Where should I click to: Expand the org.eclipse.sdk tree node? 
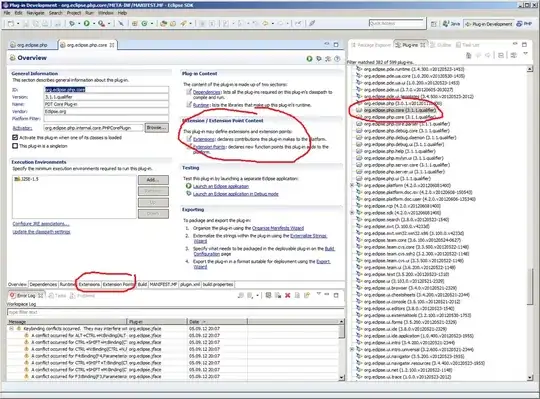pyautogui.click(x=352, y=213)
